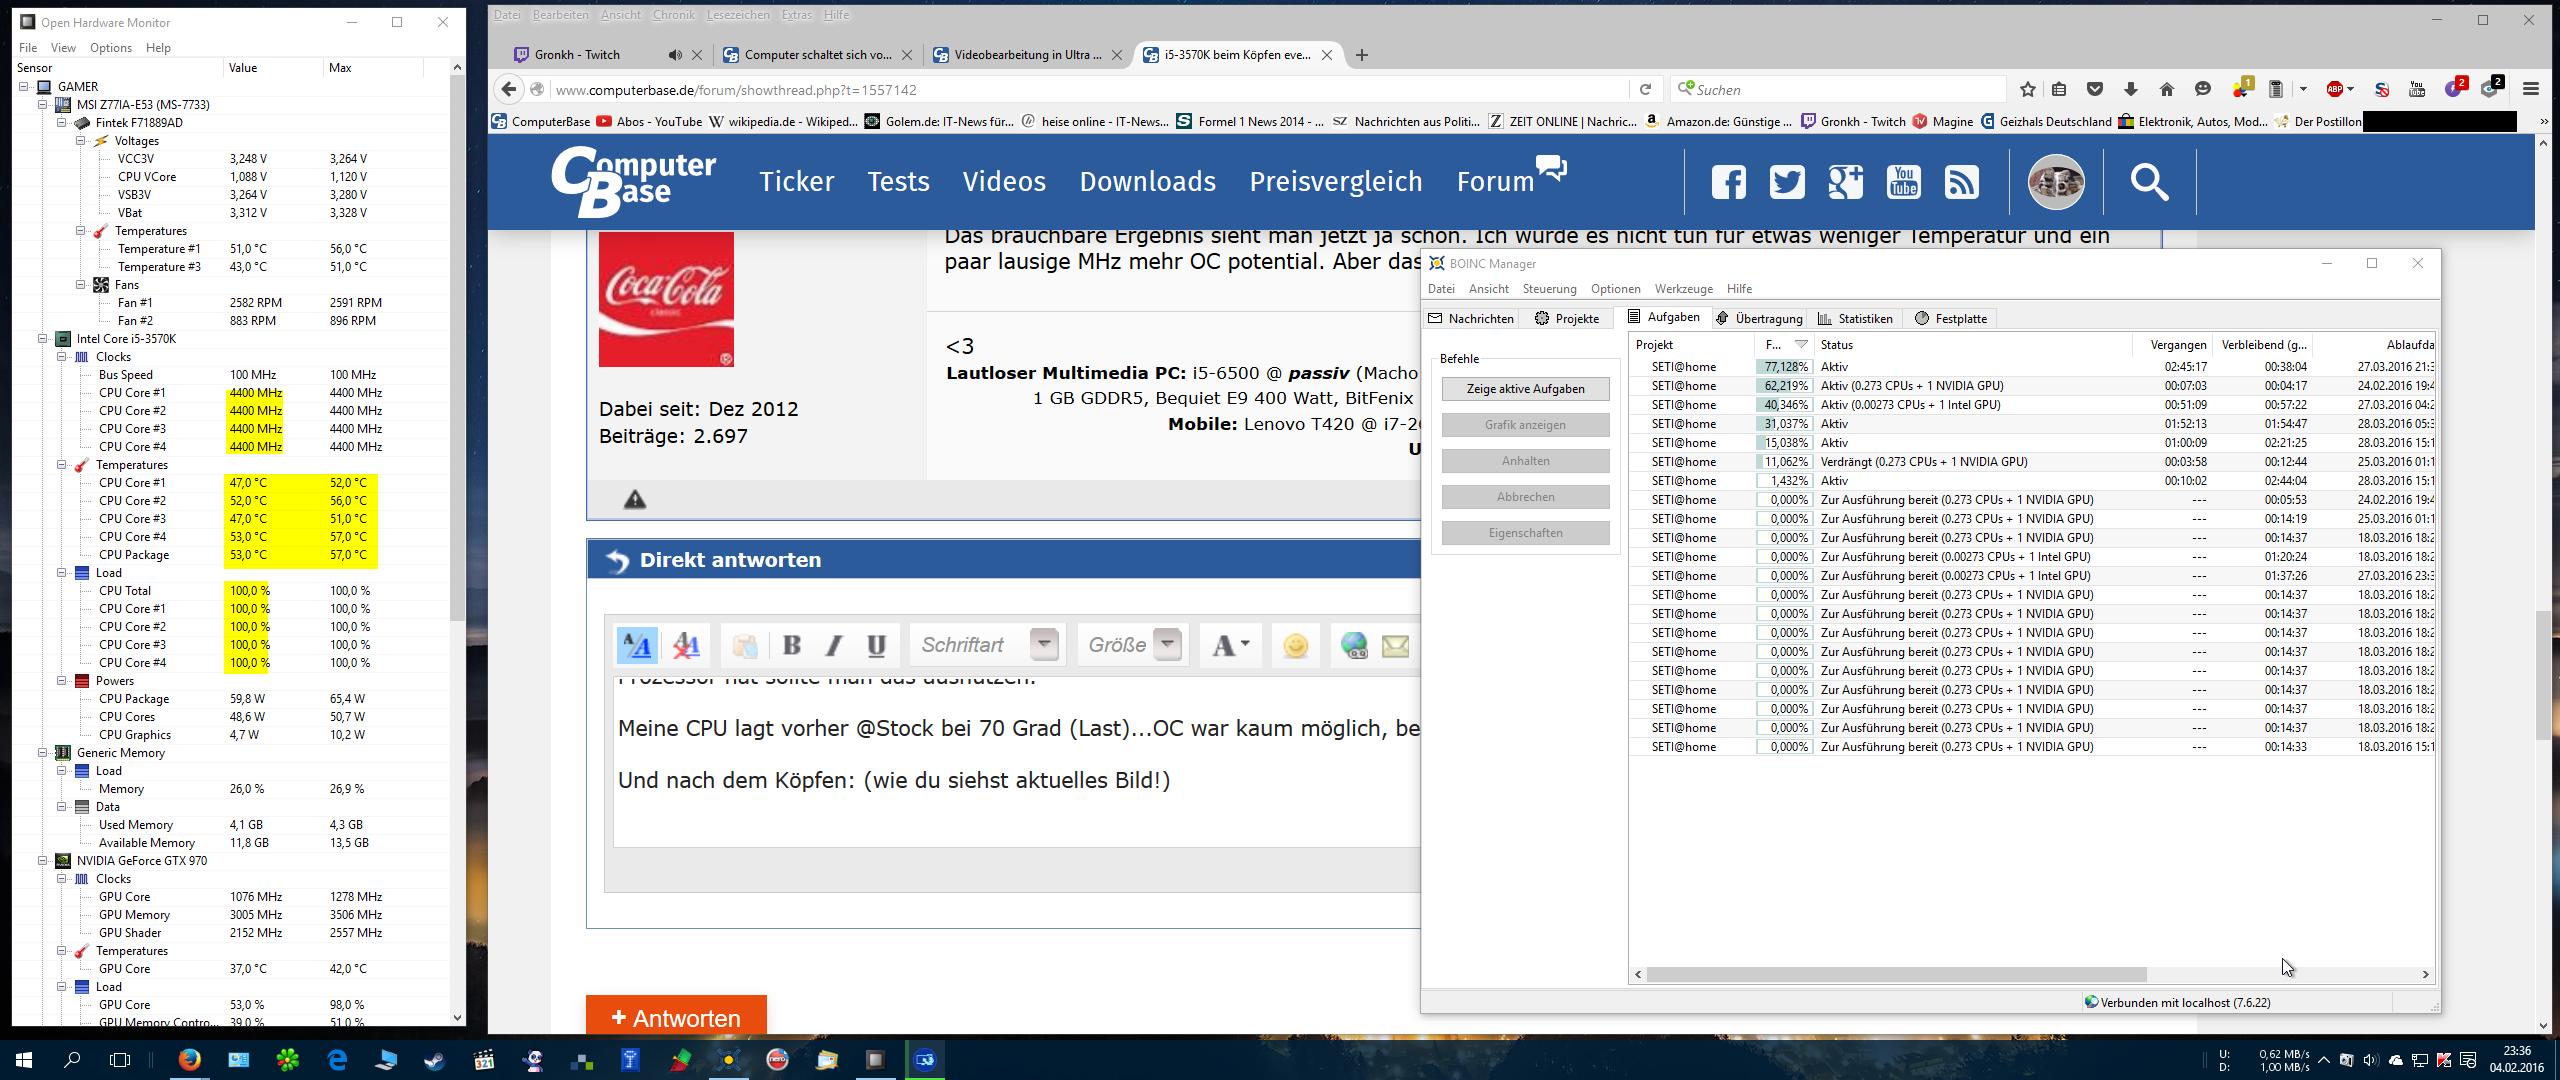Open Microsoft Edge from the taskbar
This screenshot has width=2560, height=1080.
[x=337, y=1060]
